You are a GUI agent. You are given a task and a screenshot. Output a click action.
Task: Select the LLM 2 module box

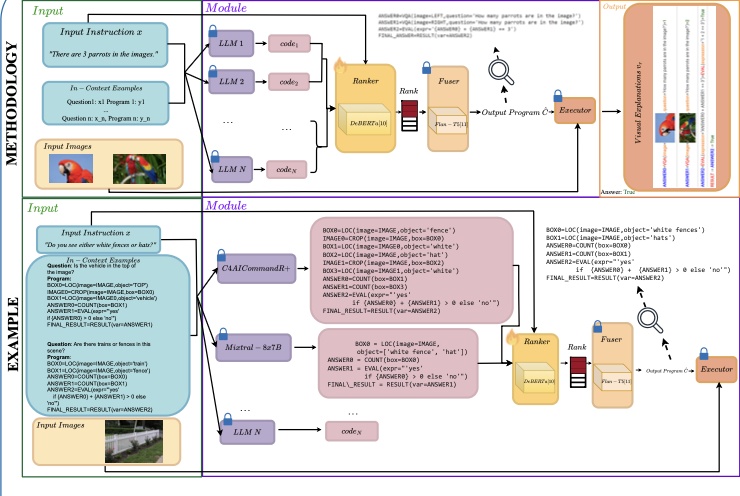pos(234,79)
